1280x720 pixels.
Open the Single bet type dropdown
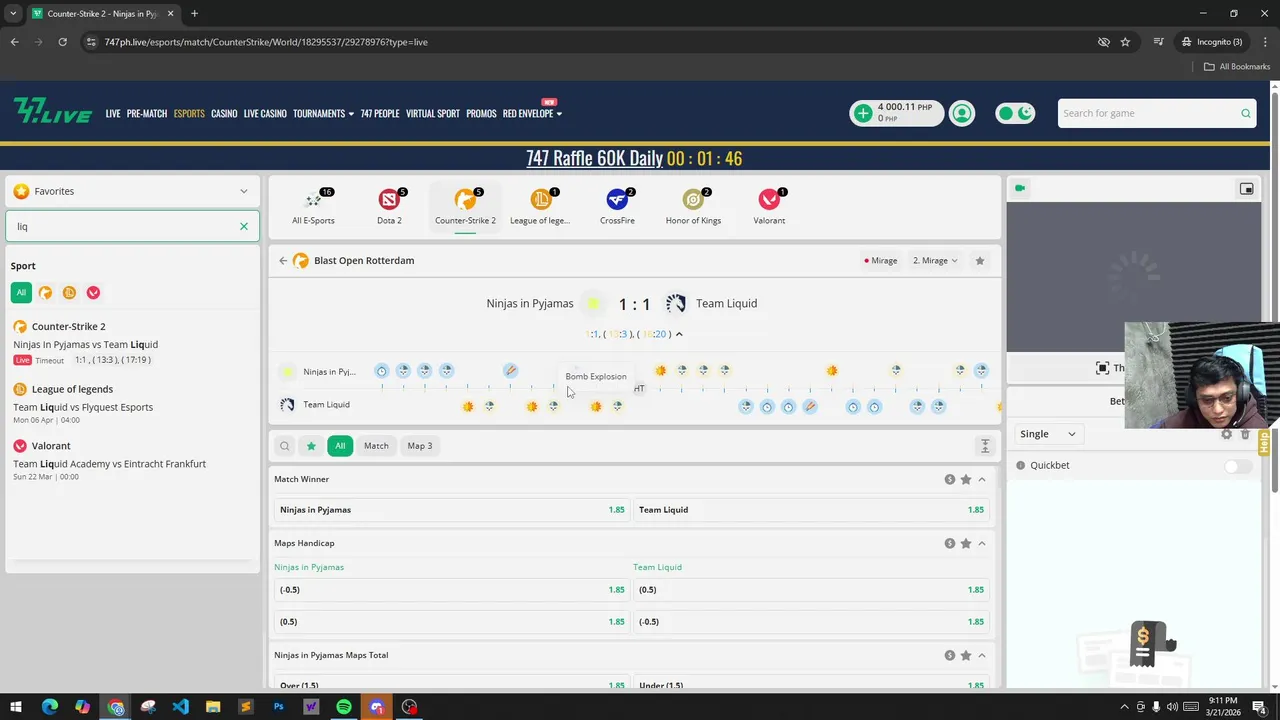click(1047, 434)
